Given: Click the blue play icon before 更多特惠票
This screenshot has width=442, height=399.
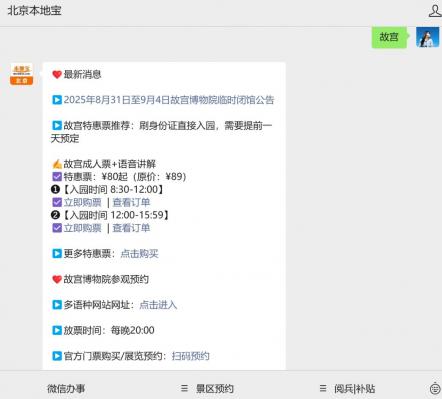Looking at the screenshot, I should tap(57, 254).
